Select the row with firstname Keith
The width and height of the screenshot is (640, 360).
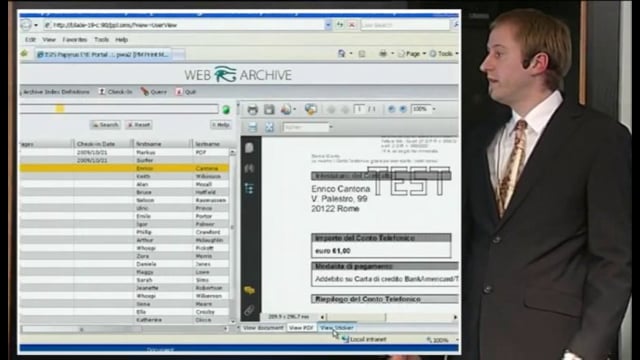pyautogui.click(x=124, y=176)
